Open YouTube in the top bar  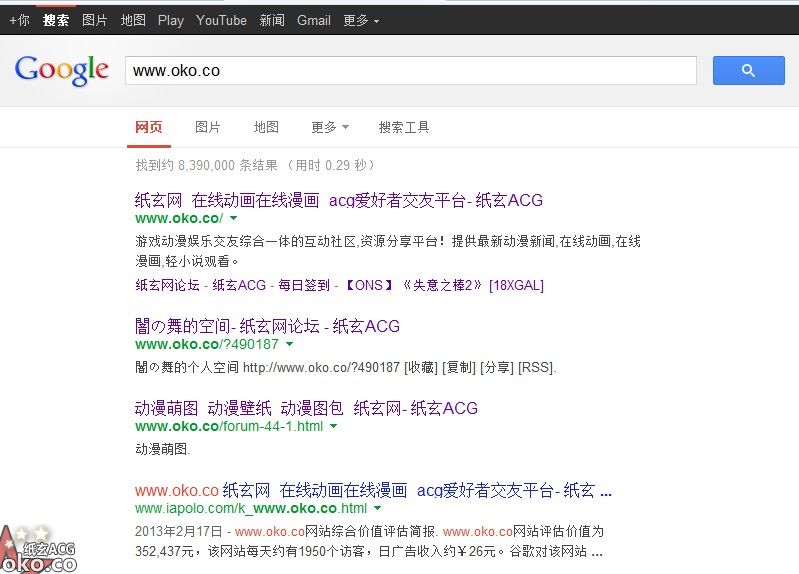[221, 20]
